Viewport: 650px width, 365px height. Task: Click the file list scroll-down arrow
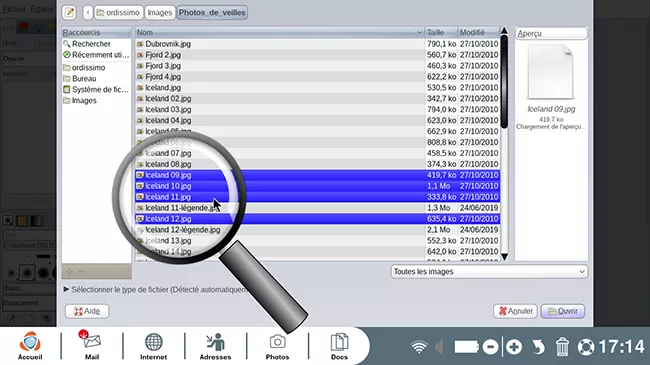pyautogui.click(x=504, y=257)
